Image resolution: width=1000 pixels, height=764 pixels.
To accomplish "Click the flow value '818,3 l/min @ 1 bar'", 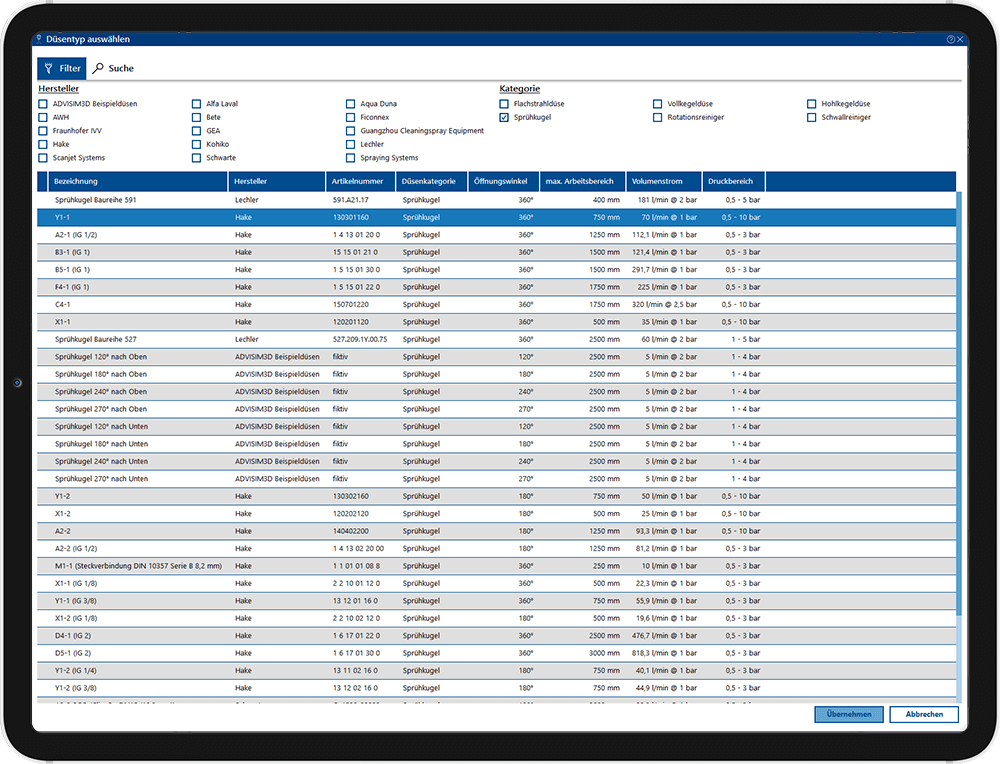I will (665, 653).
